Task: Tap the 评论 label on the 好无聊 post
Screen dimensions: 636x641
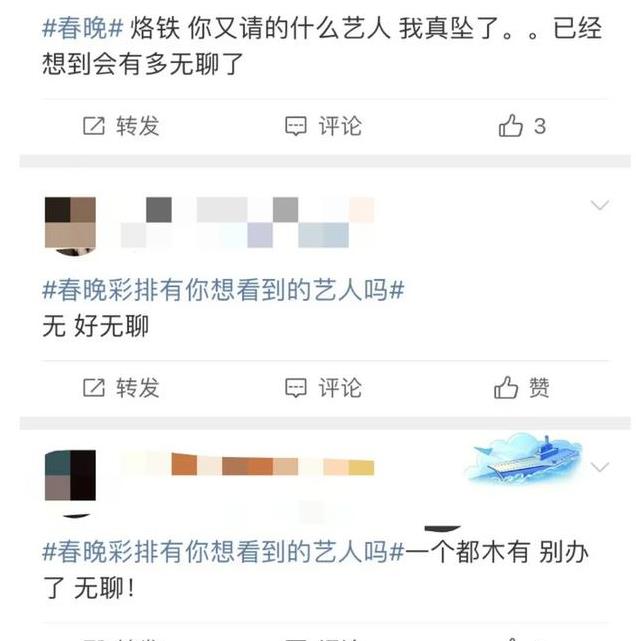Action: pyautogui.click(x=340, y=387)
